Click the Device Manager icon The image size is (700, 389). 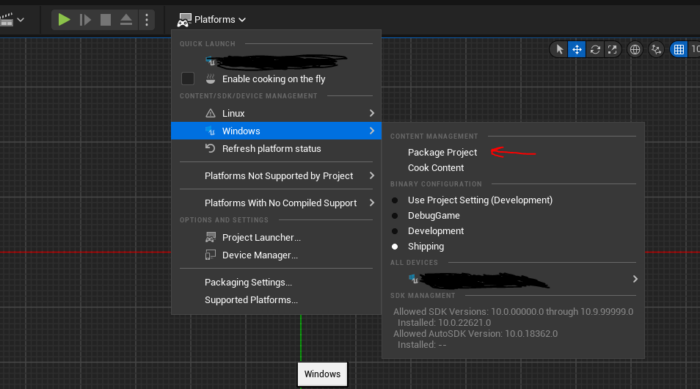tap(210, 255)
